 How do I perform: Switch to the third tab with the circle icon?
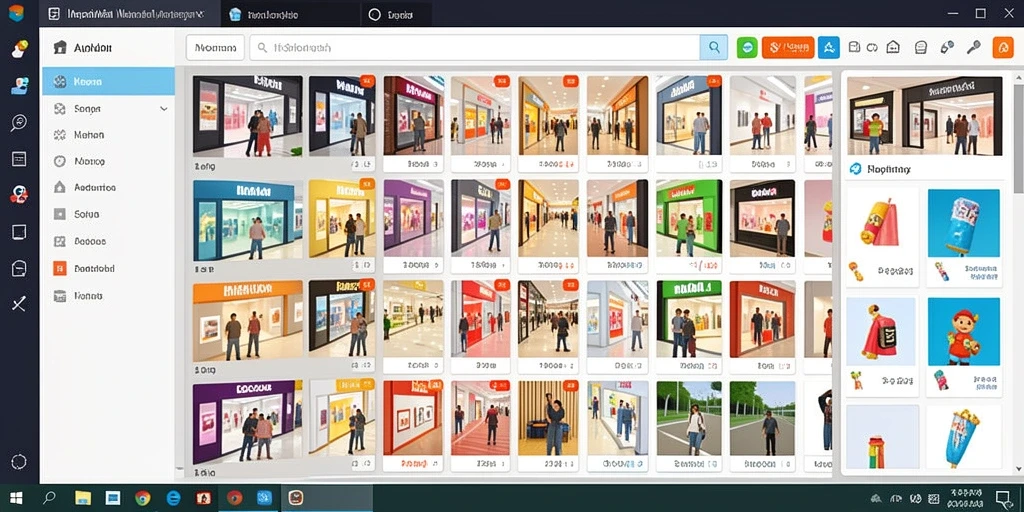click(396, 14)
